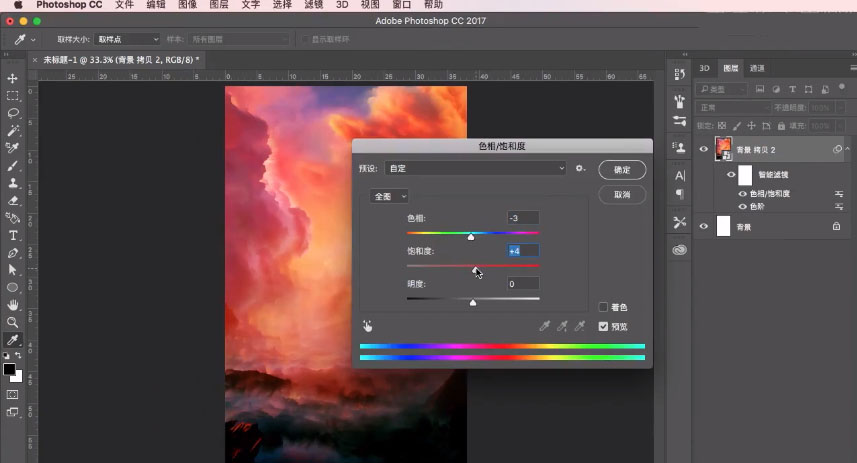Open the layer blend mode 正常 dropdown
Viewport: 857px width, 463px height.
[x=733, y=108]
